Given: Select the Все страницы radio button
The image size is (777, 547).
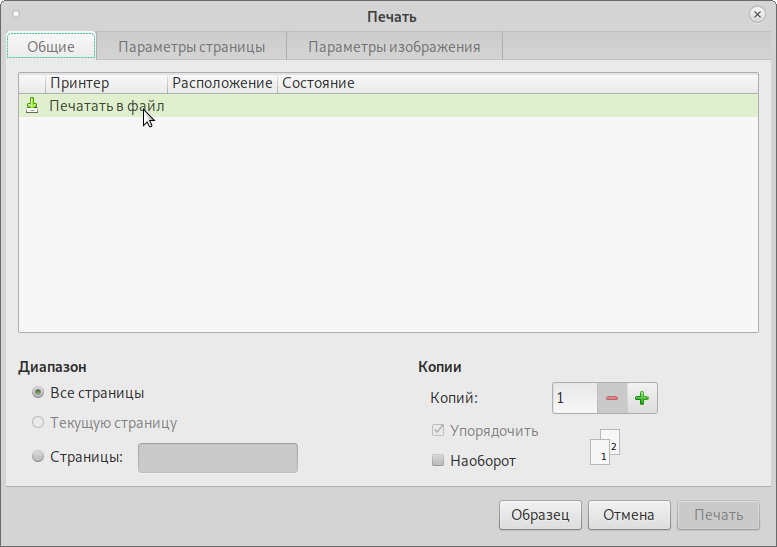Looking at the screenshot, I should (x=38, y=393).
